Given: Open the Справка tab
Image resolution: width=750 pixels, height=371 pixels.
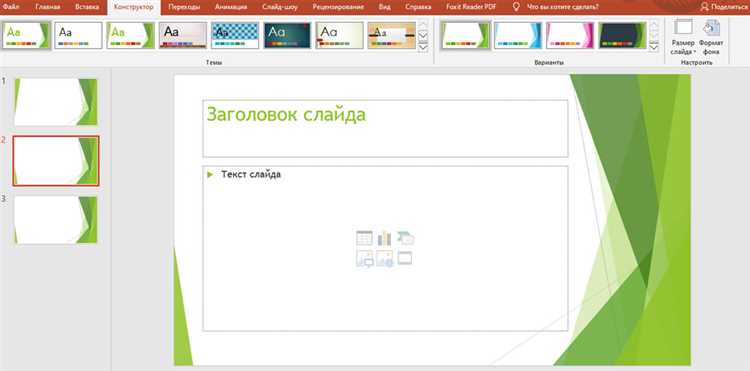Looking at the screenshot, I should 418,7.
